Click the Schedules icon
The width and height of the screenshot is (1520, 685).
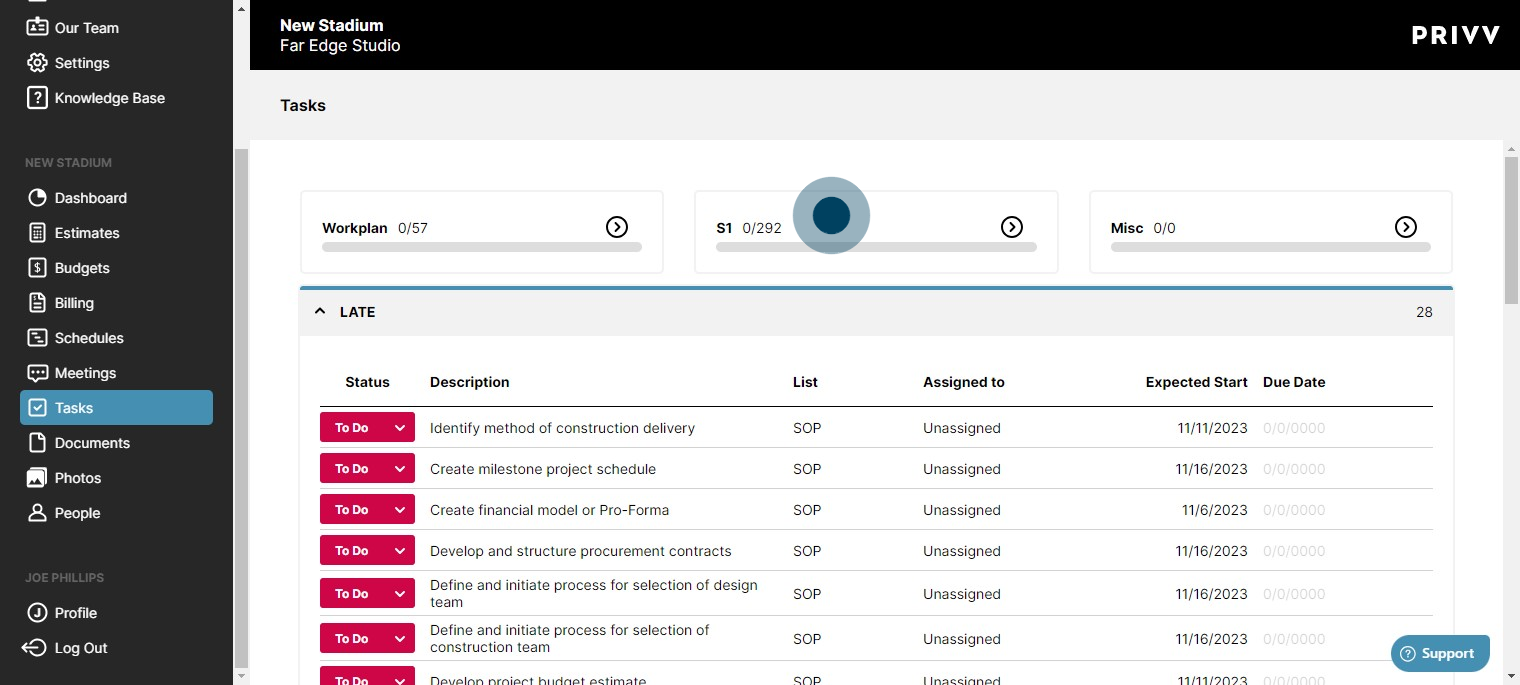pyautogui.click(x=37, y=338)
